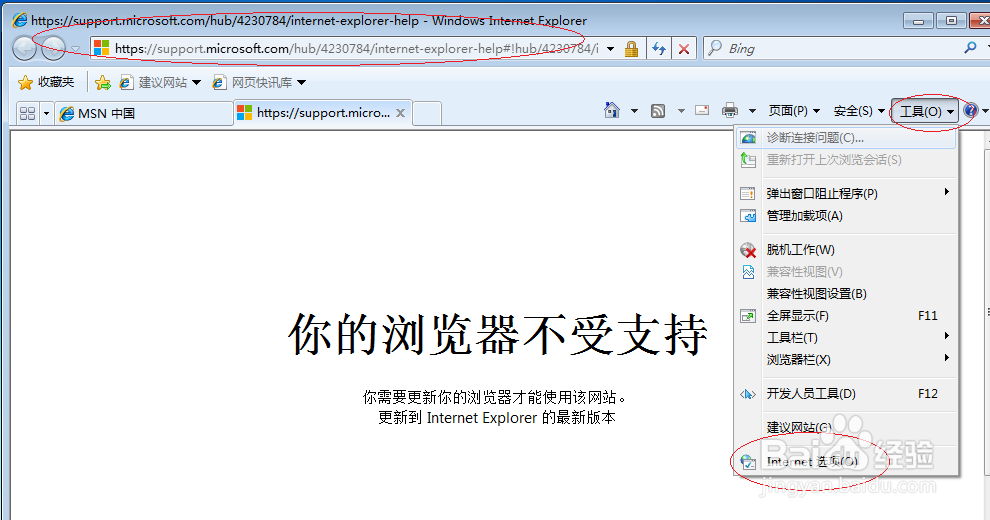
Task: Click the security padlock icon in address bar
Action: pyautogui.click(x=631, y=49)
